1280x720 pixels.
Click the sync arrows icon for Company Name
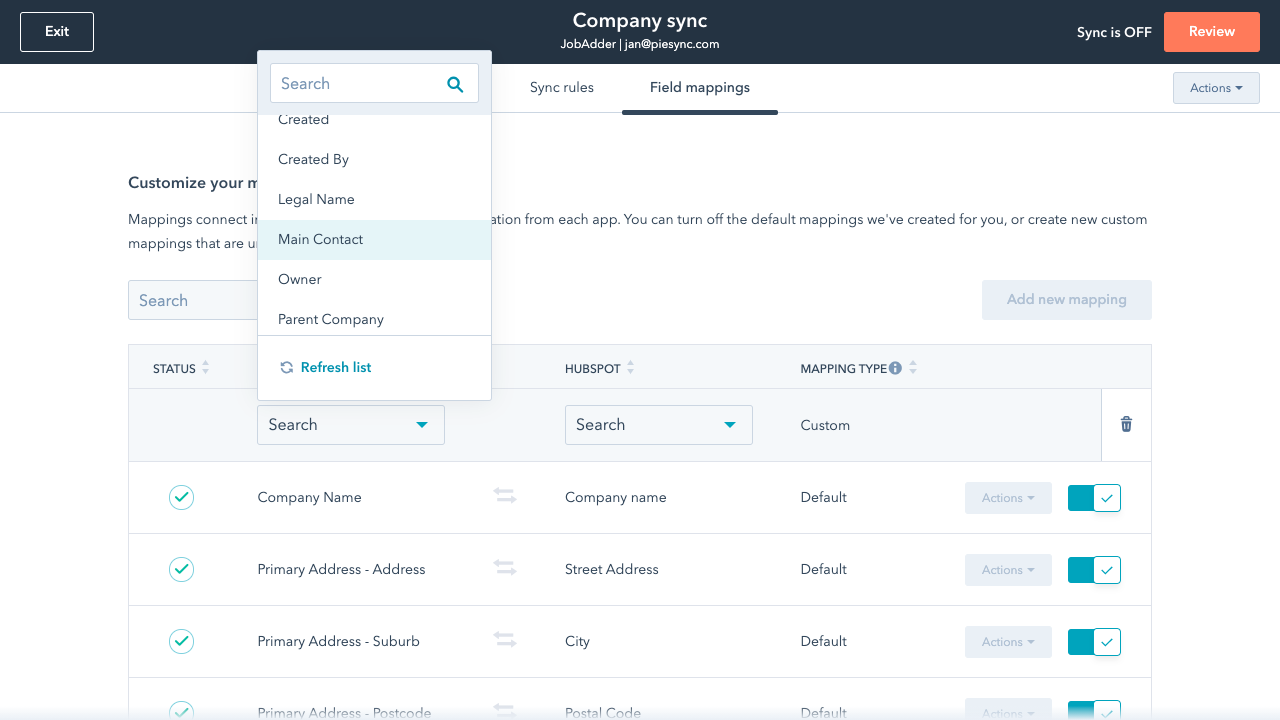click(505, 497)
